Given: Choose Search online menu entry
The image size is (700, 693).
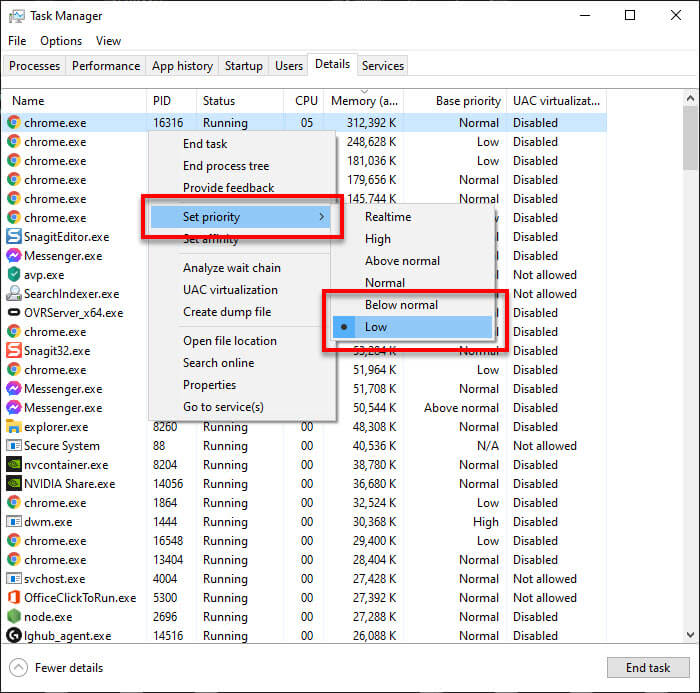Looking at the screenshot, I should (242, 363).
